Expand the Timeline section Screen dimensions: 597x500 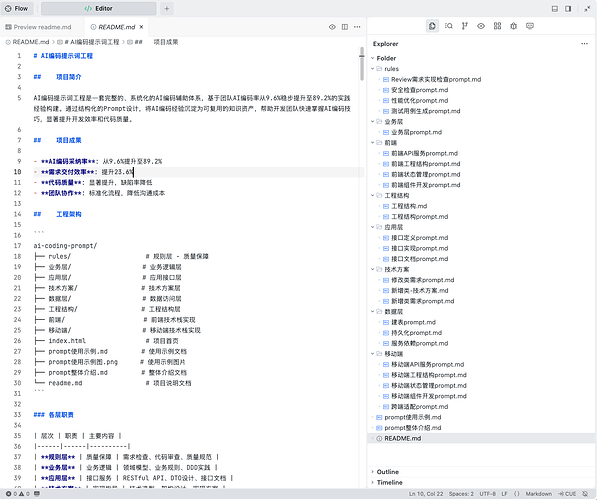point(389,482)
